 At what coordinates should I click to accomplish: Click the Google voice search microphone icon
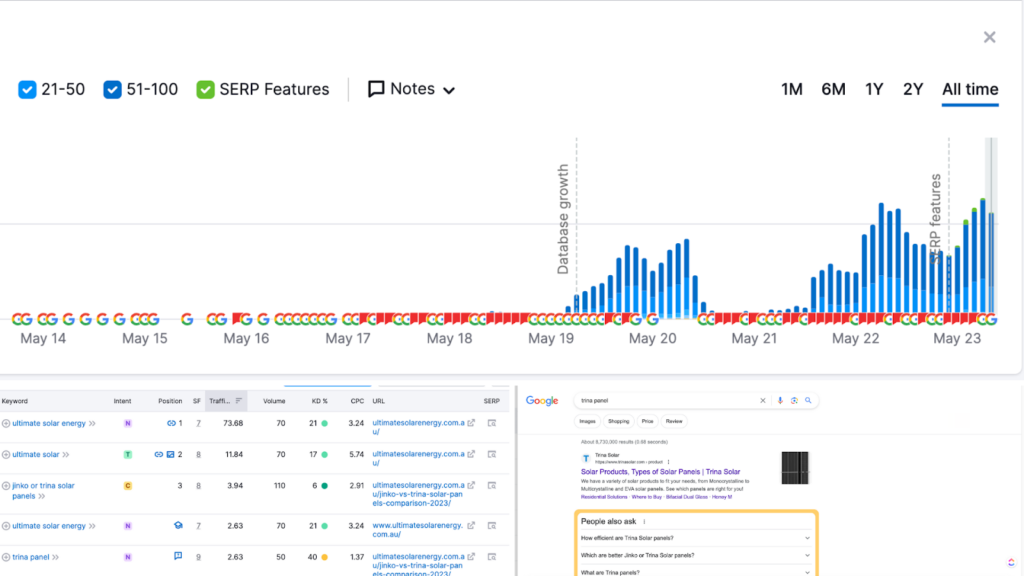point(779,401)
